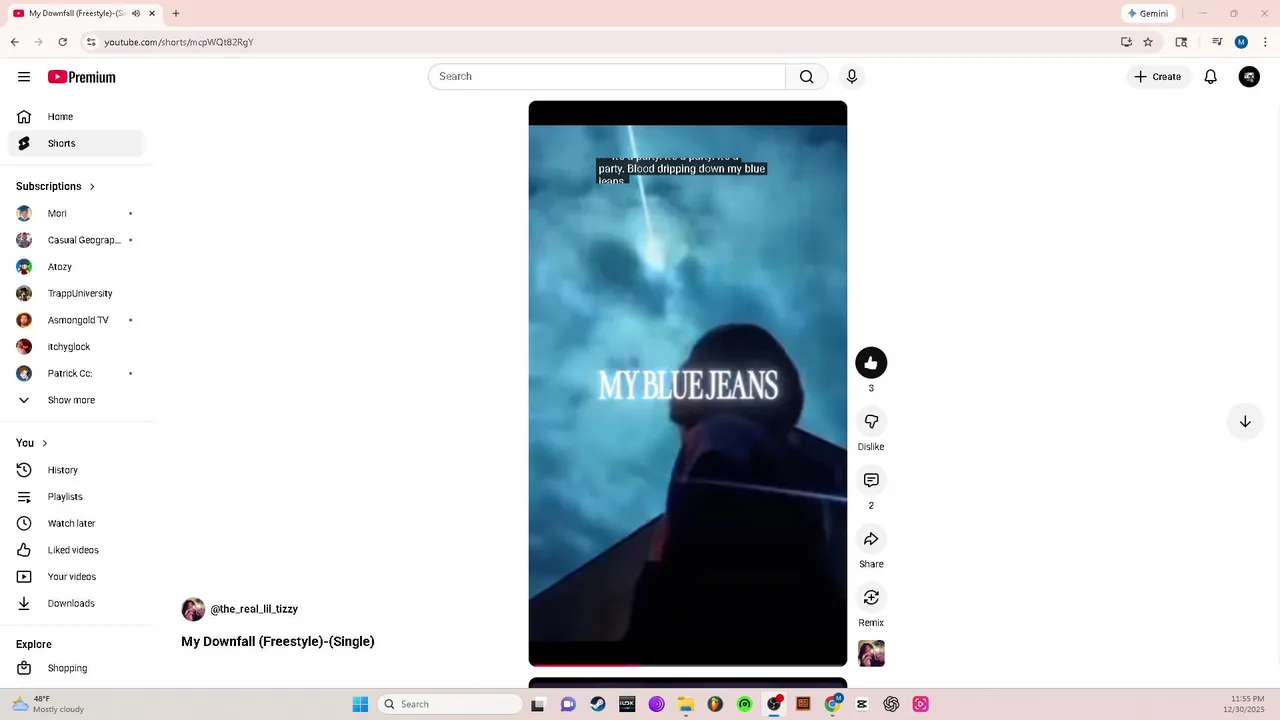The width and height of the screenshot is (1280, 720).
Task: Expand the You section
Action: [x=32, y=443]
